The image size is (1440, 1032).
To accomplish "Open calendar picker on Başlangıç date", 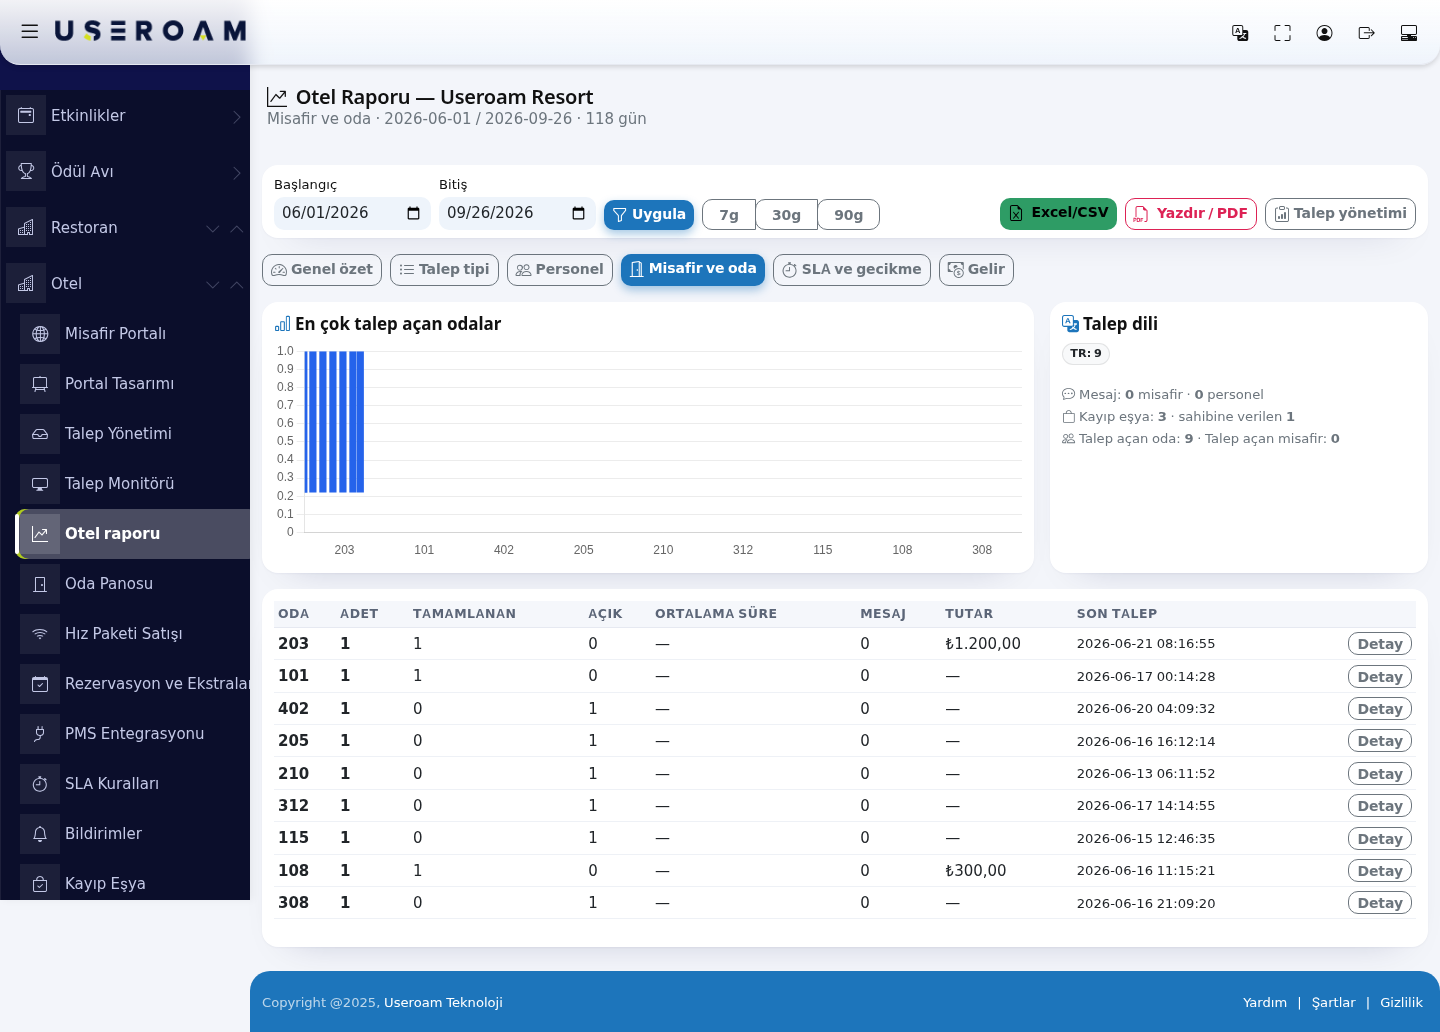I will 413,213.
